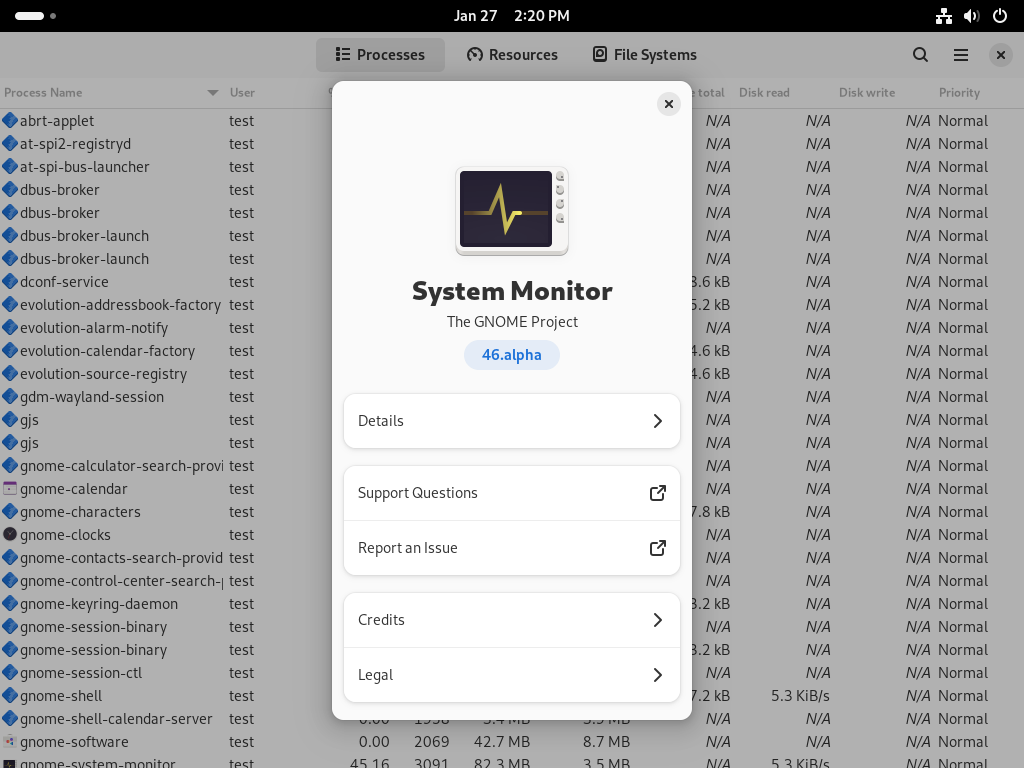The image size is (1024, 768).
Task: Select the gnome-shell process name
Action: (61, 696)
